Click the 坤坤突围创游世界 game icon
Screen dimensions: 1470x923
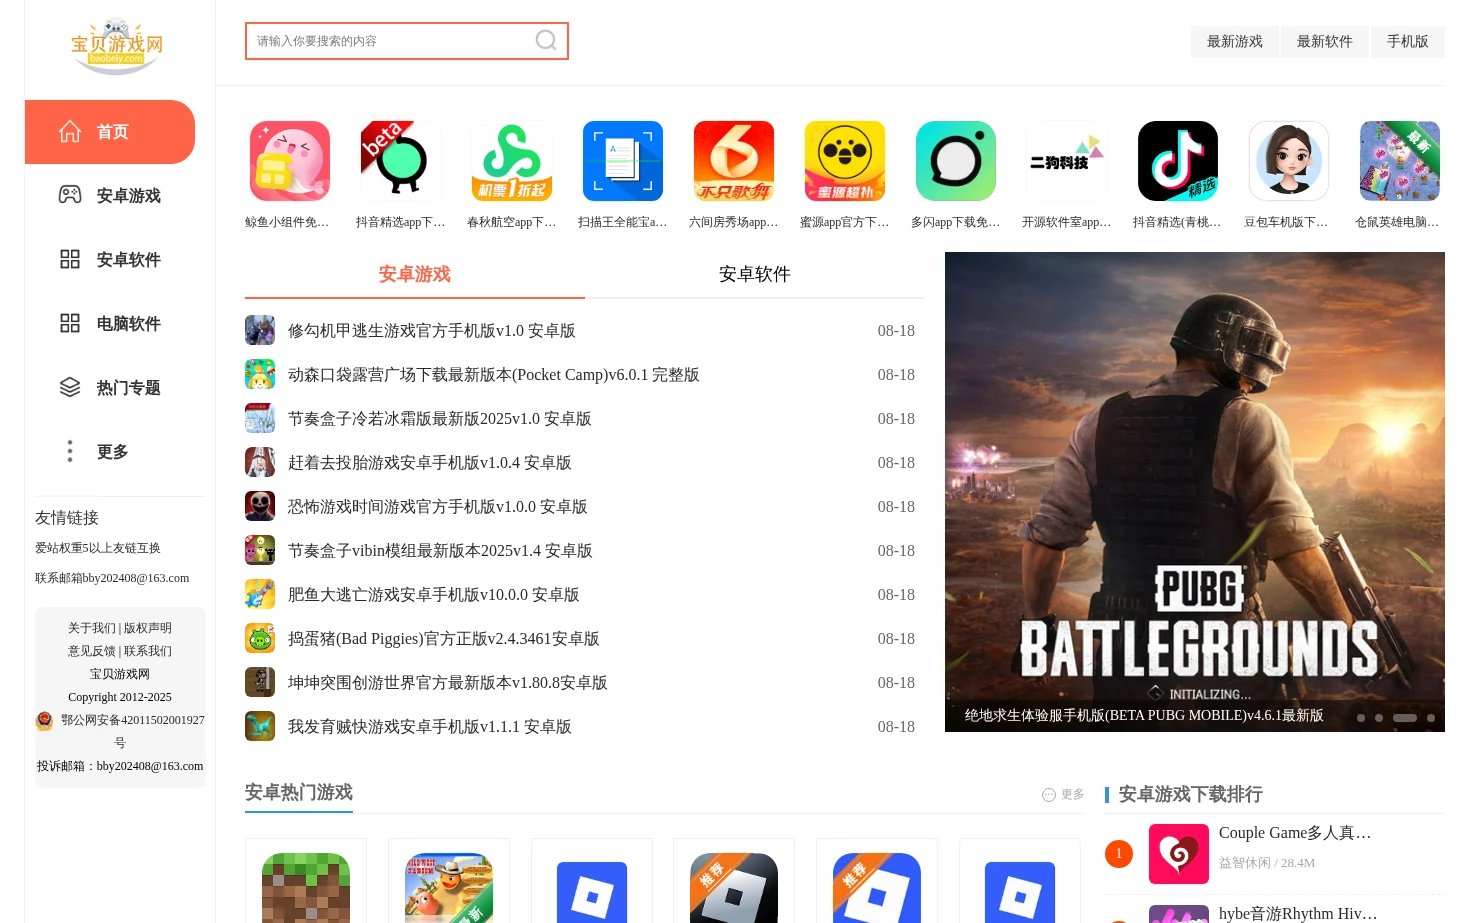click(260, 682)
